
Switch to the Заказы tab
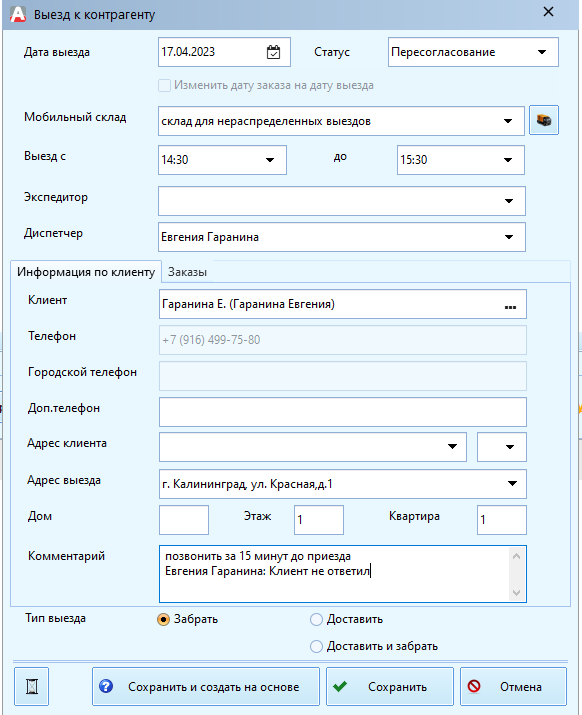click(187, 272)
